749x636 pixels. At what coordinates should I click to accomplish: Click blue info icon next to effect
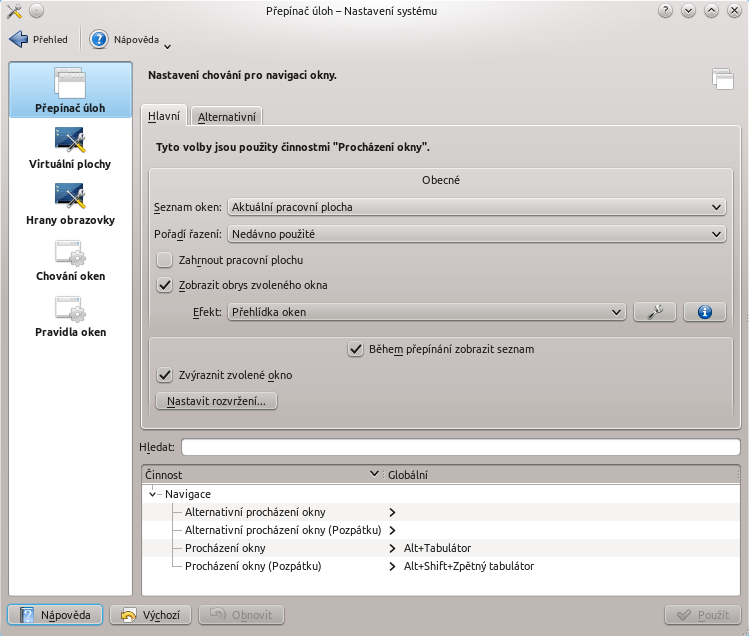tap(705, 312)
